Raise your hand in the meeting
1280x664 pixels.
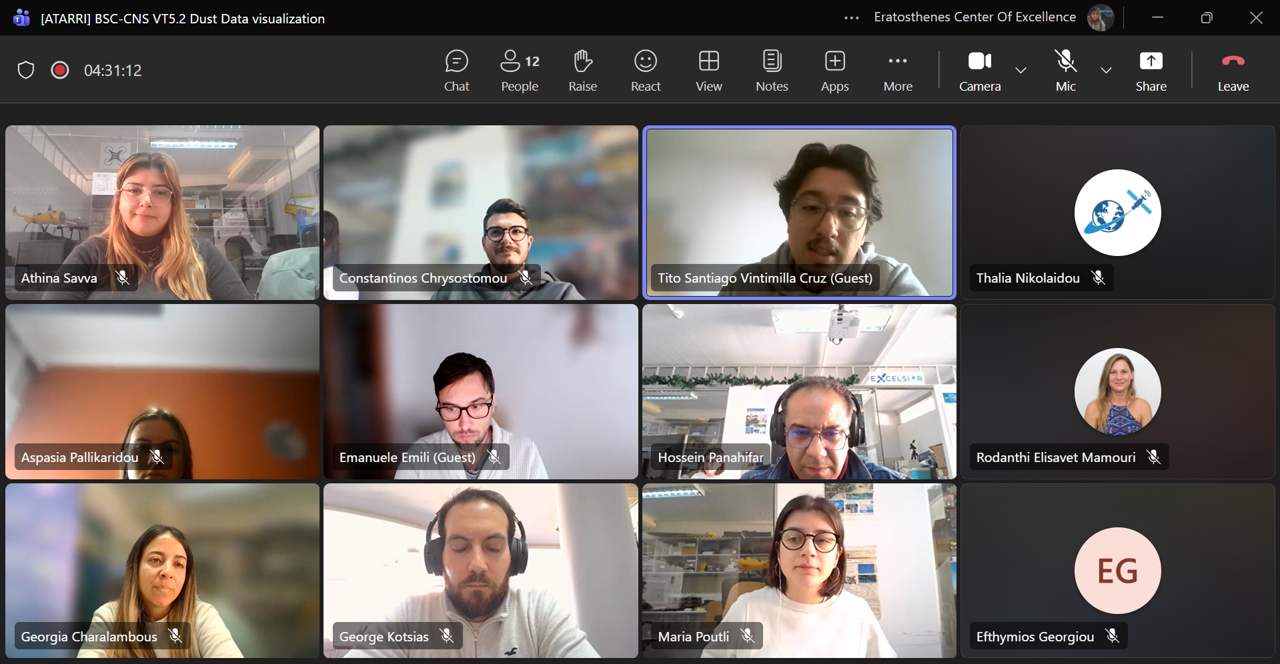click(x=582, y=71)
